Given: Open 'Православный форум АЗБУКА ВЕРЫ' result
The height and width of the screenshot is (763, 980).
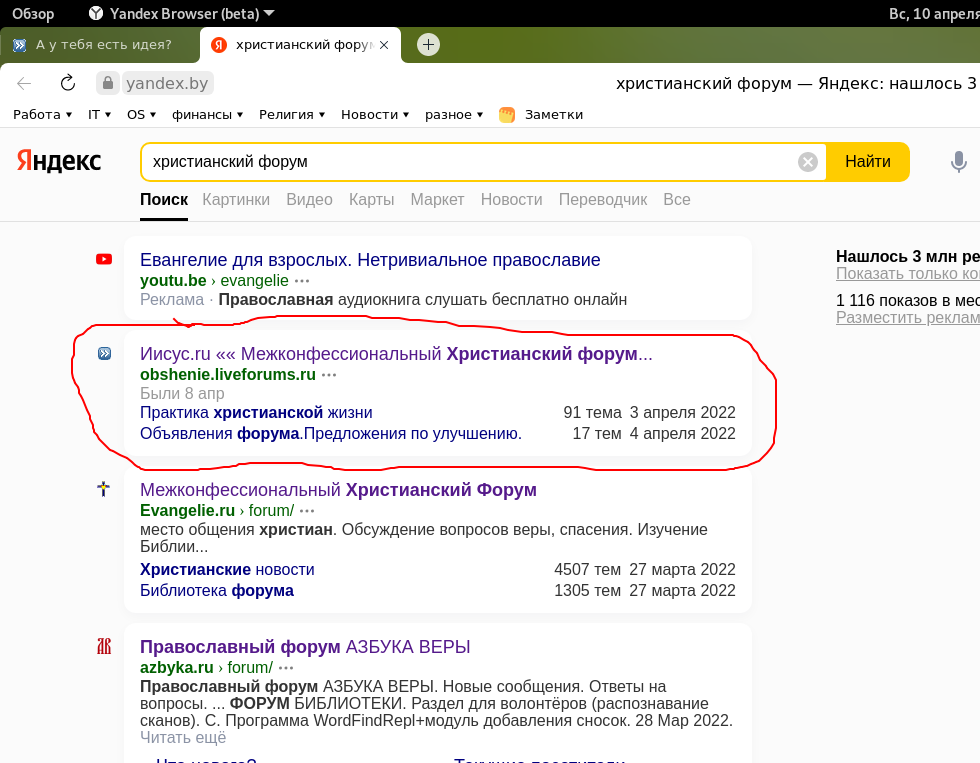Looking at the screenshot, I should tap(305, 647).
